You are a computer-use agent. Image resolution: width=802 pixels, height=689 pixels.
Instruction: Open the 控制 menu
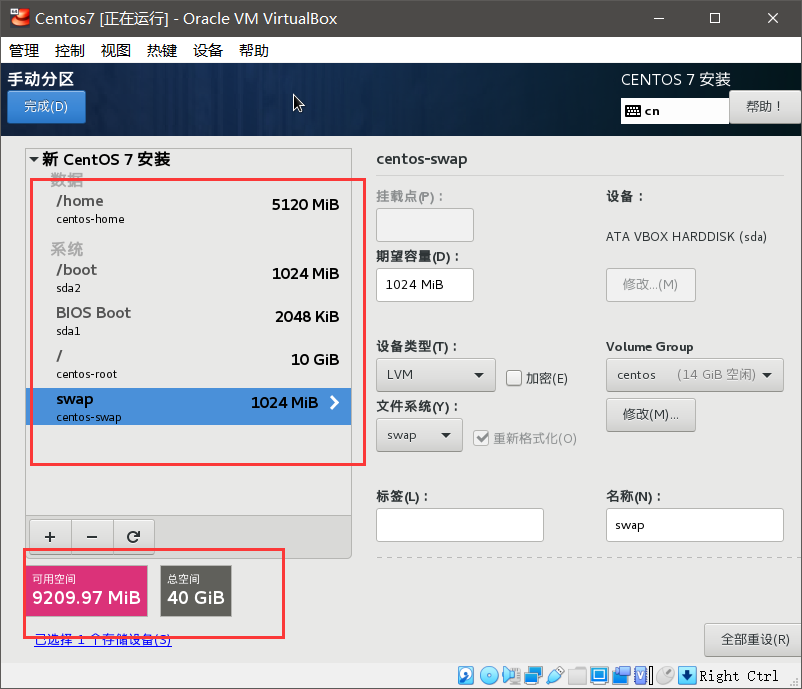[x=70, y=51]
